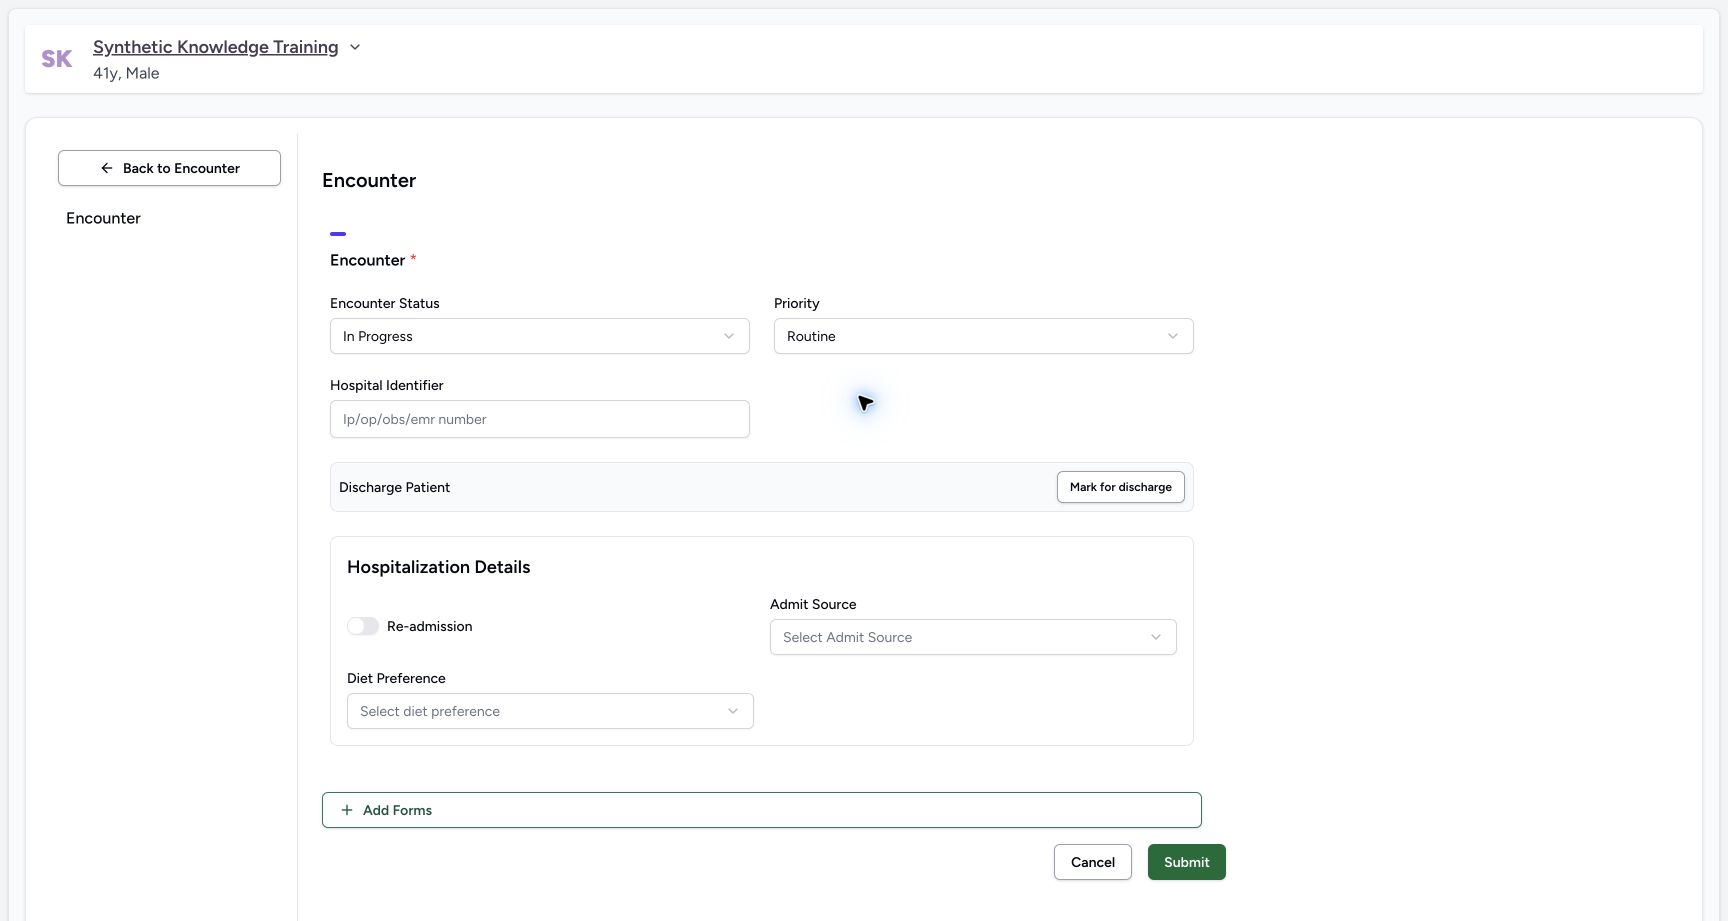The height and width of the screenshot is (921, 1728).
Task: Click the left arrow icon on Back to Encounter
Action: (107, 168)
